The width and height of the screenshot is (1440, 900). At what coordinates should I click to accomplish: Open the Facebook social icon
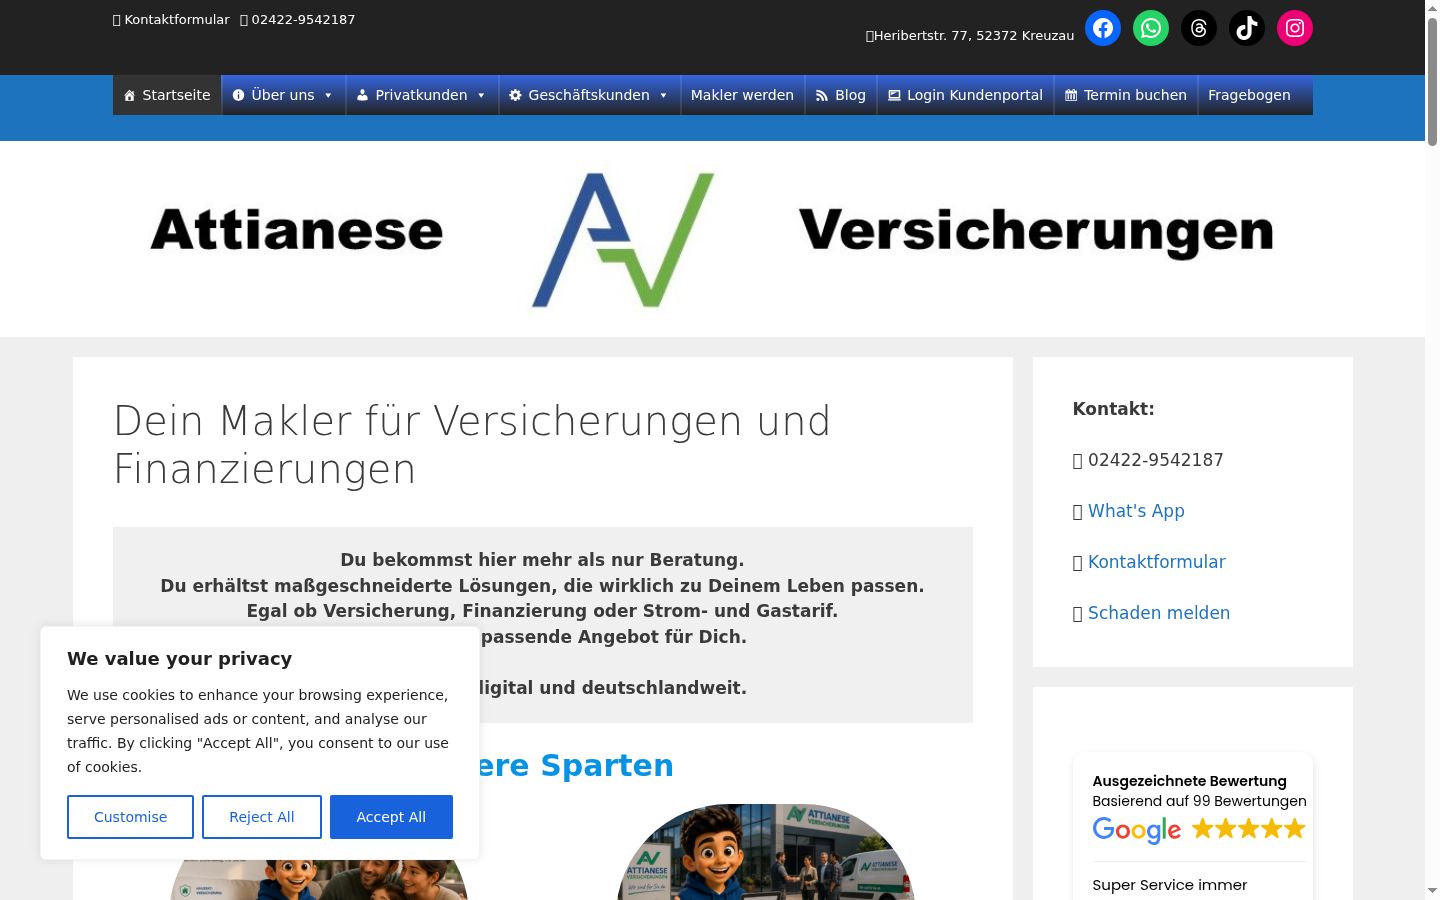[x=1103, y=28]
